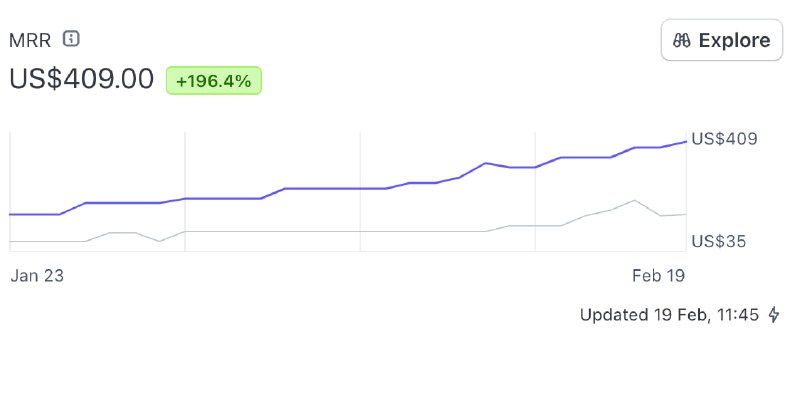Open the Explore button

pos(721,40)
